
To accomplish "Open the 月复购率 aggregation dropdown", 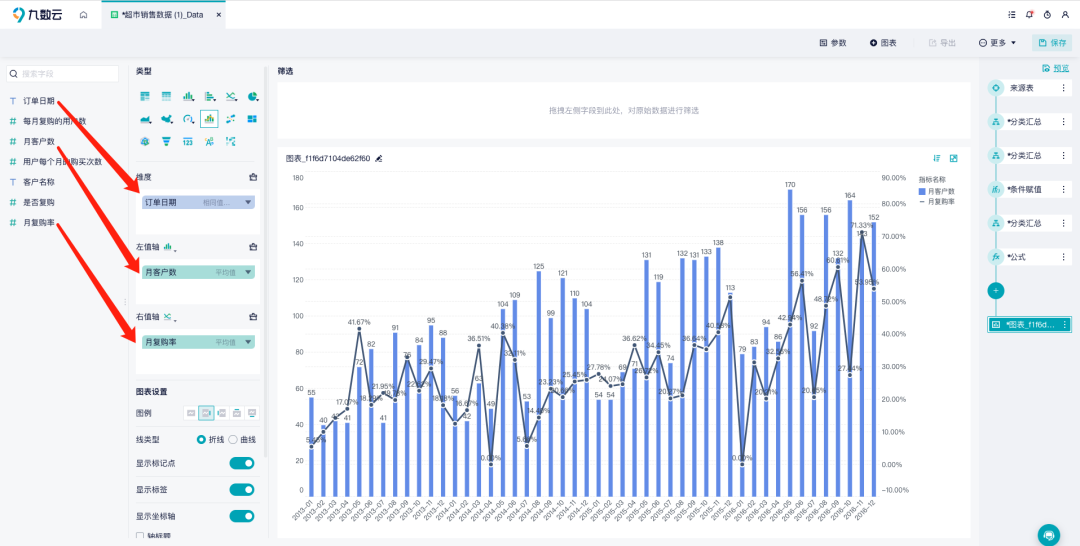I will click(248, 342).
